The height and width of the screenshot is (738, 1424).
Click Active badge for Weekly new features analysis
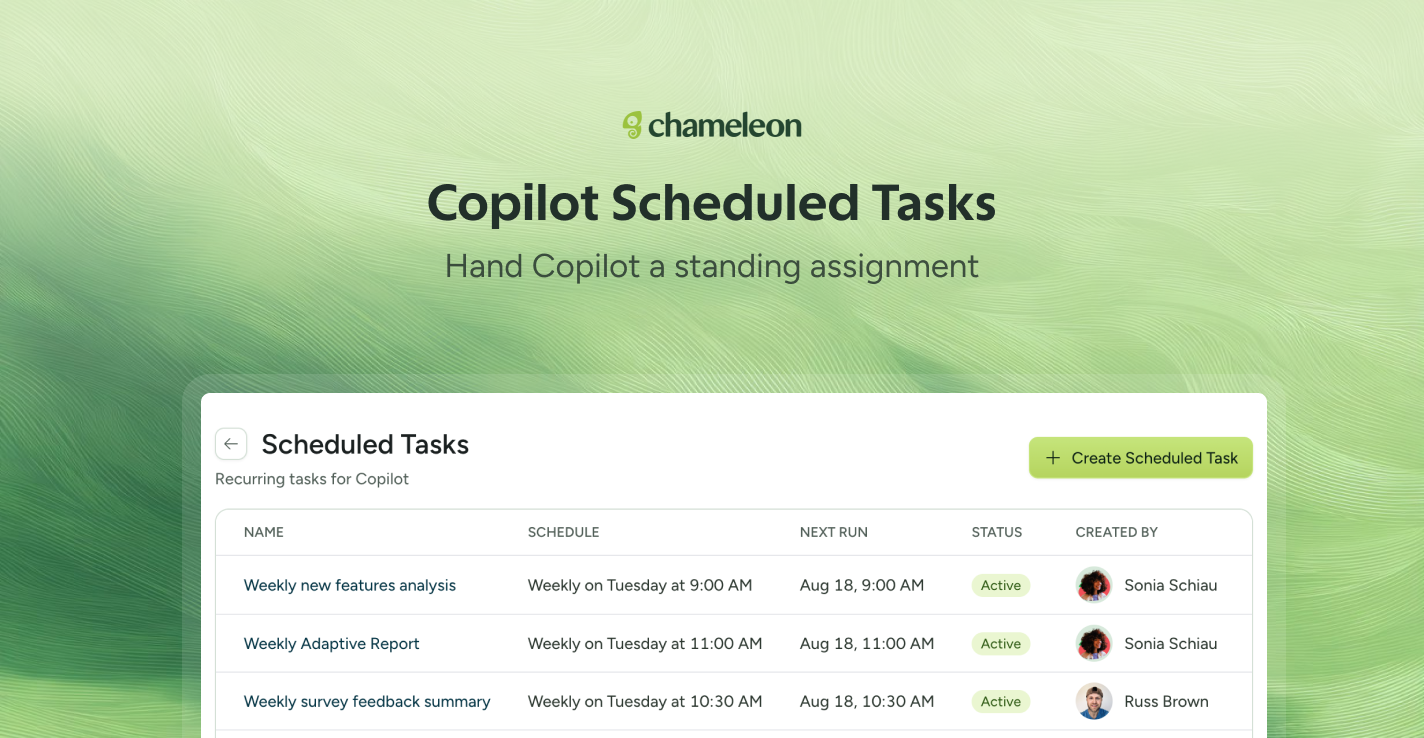[x=1001, y=585]
